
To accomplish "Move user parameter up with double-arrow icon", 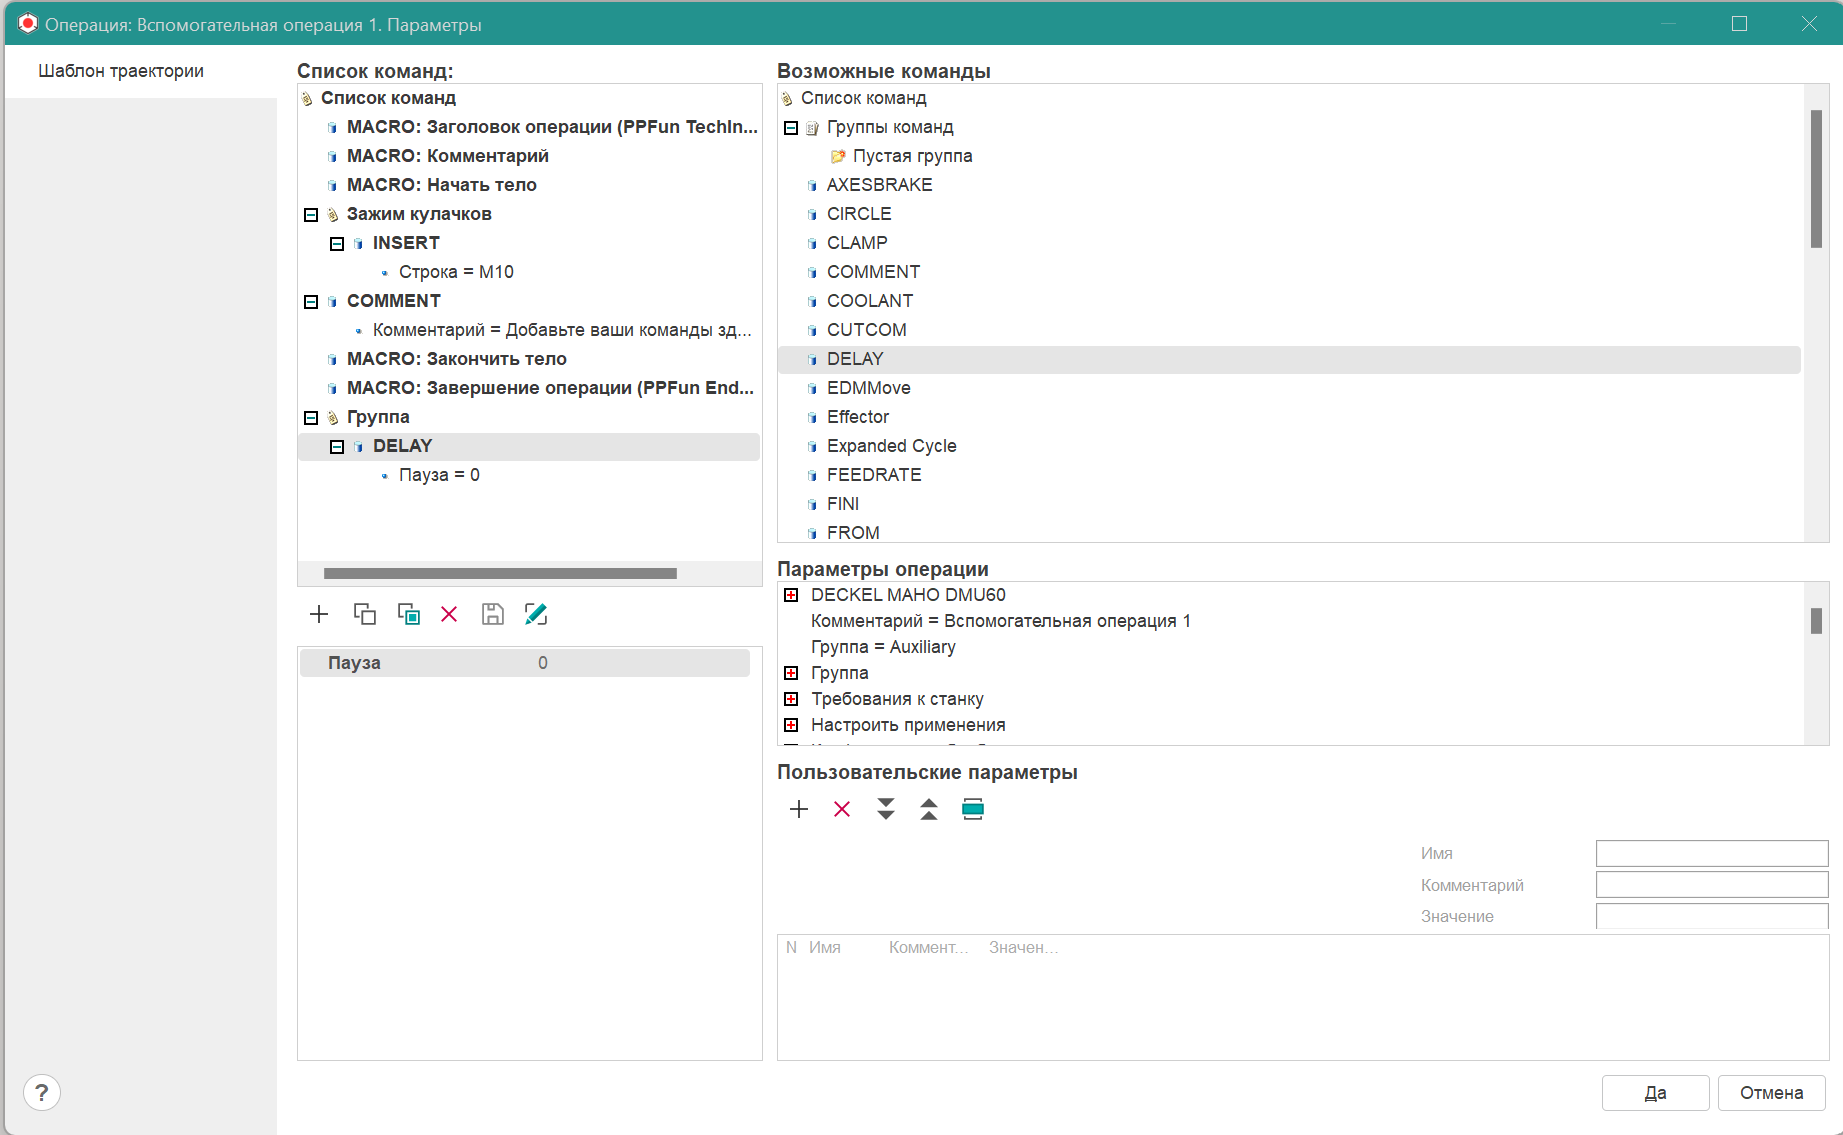I will [x=929, y=809].
